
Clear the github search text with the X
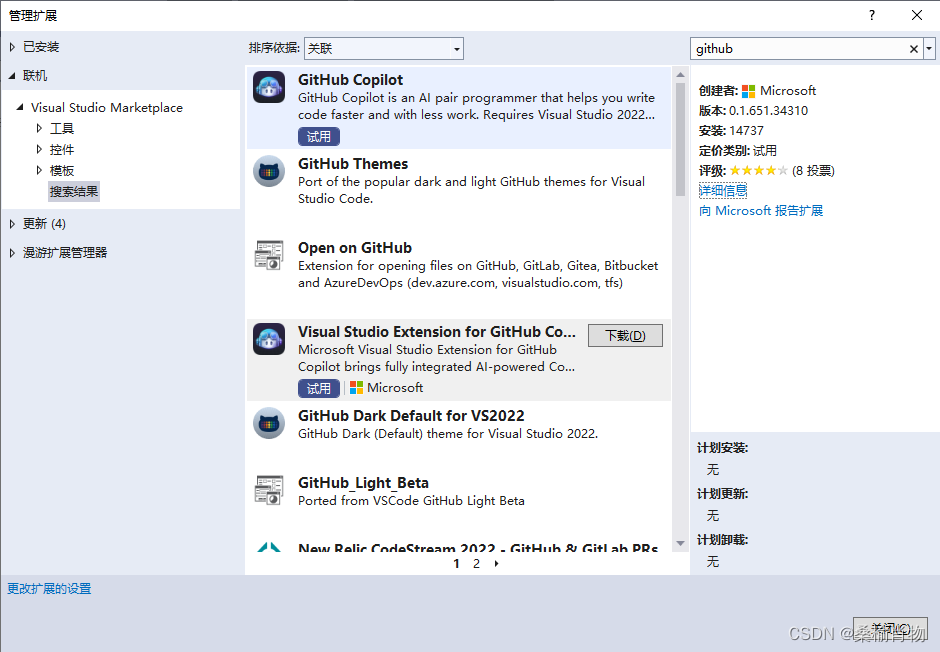click(914, 49)
